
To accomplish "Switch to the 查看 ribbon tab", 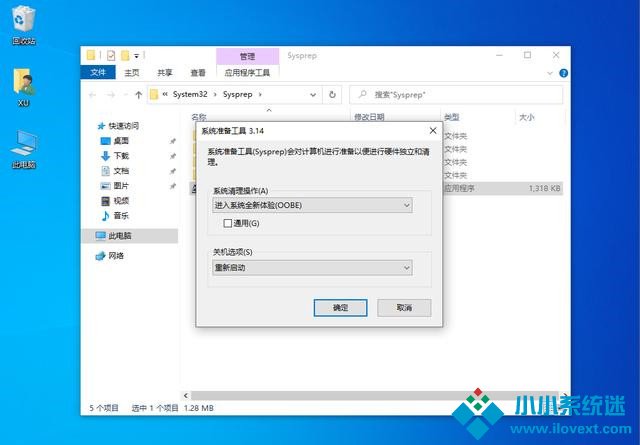I will [x=198, y=73].
